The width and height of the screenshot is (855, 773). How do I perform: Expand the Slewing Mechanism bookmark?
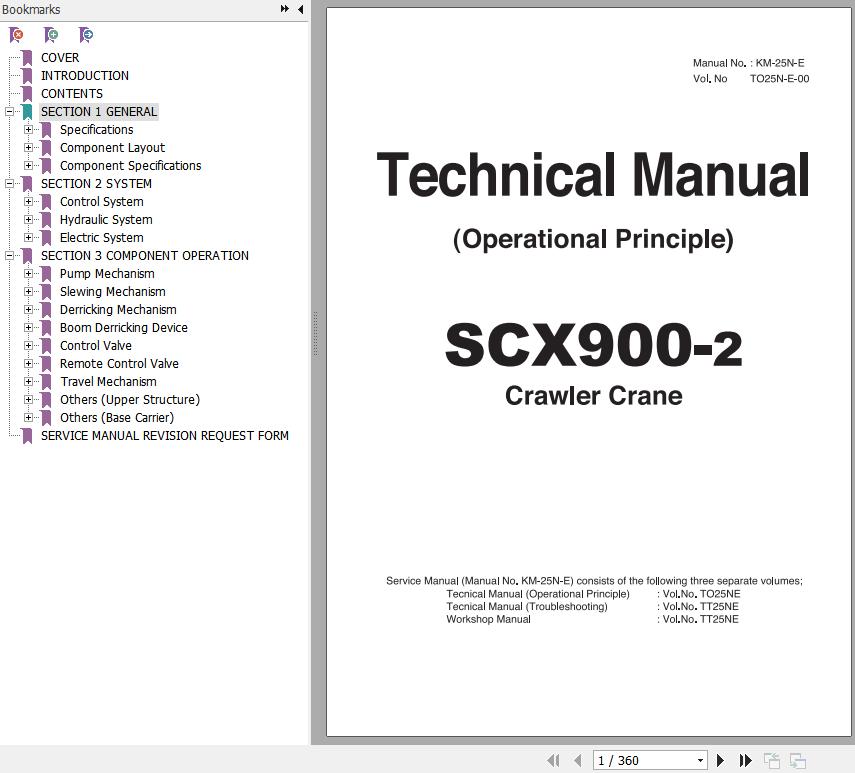28,292
